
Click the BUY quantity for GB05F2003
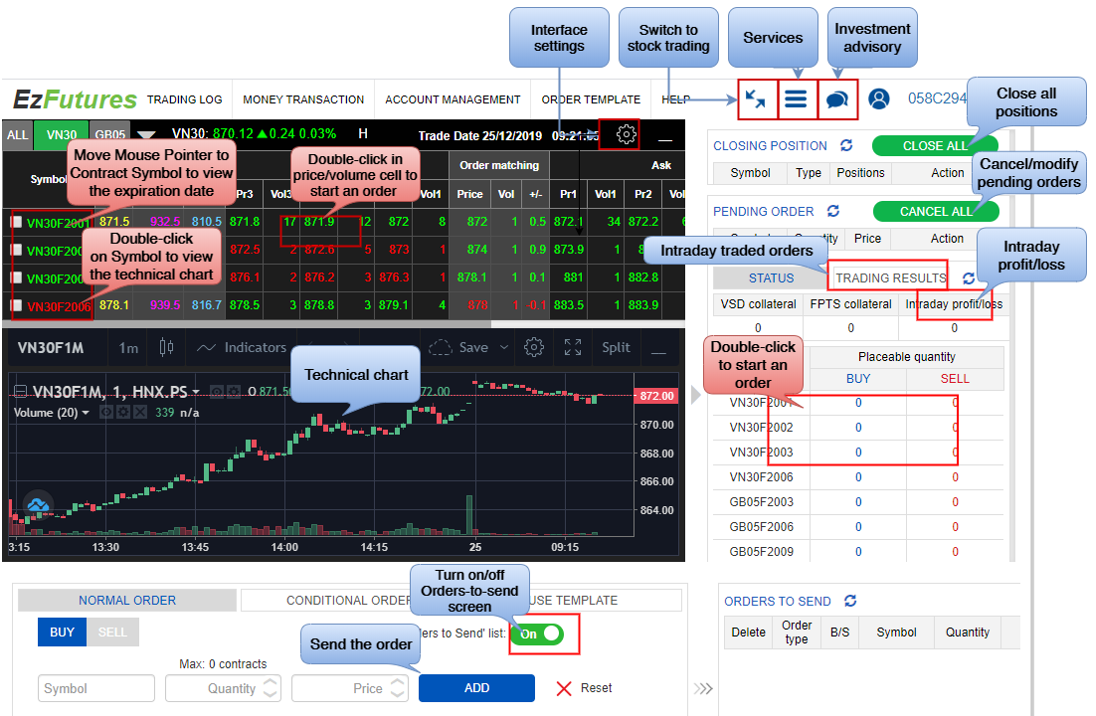(x=858, y=502)
